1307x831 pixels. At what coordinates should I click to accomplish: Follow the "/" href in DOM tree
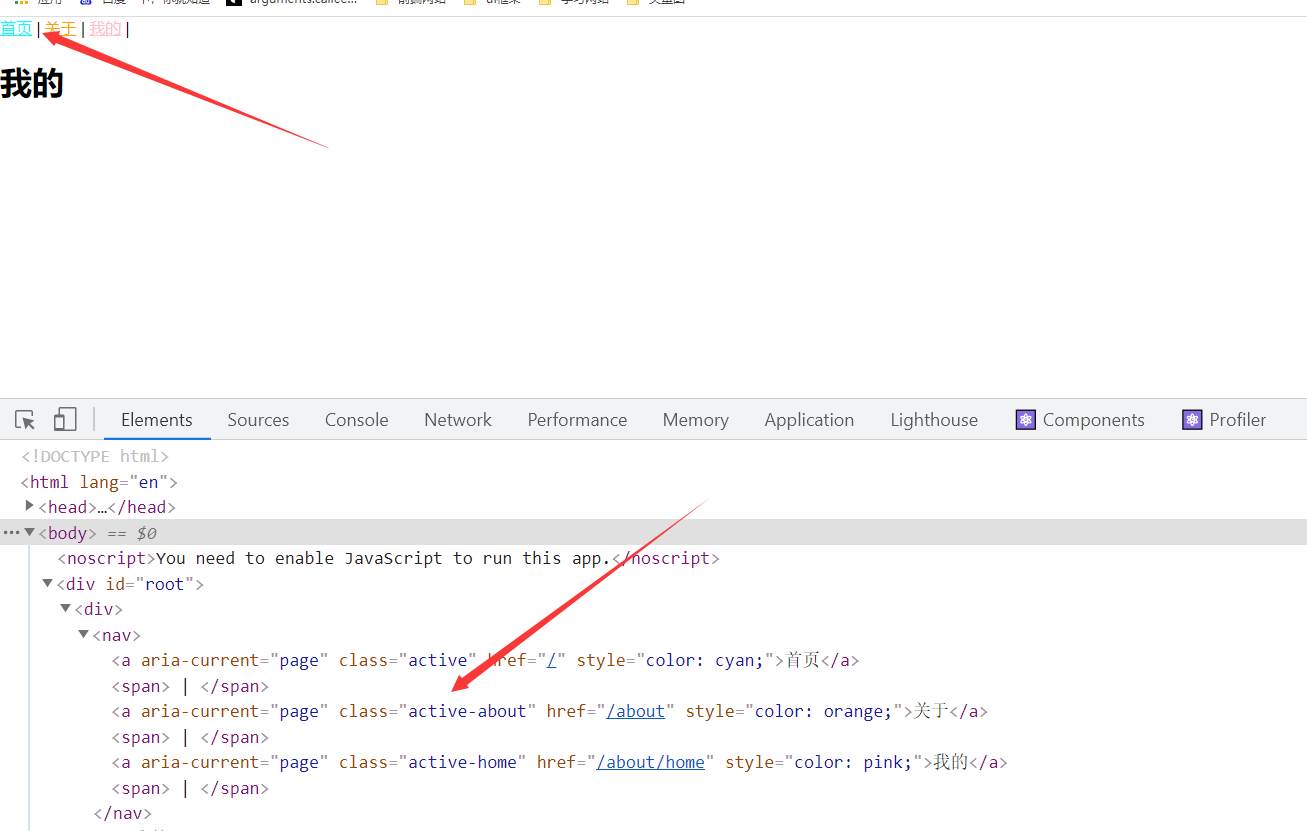[551, 660]
